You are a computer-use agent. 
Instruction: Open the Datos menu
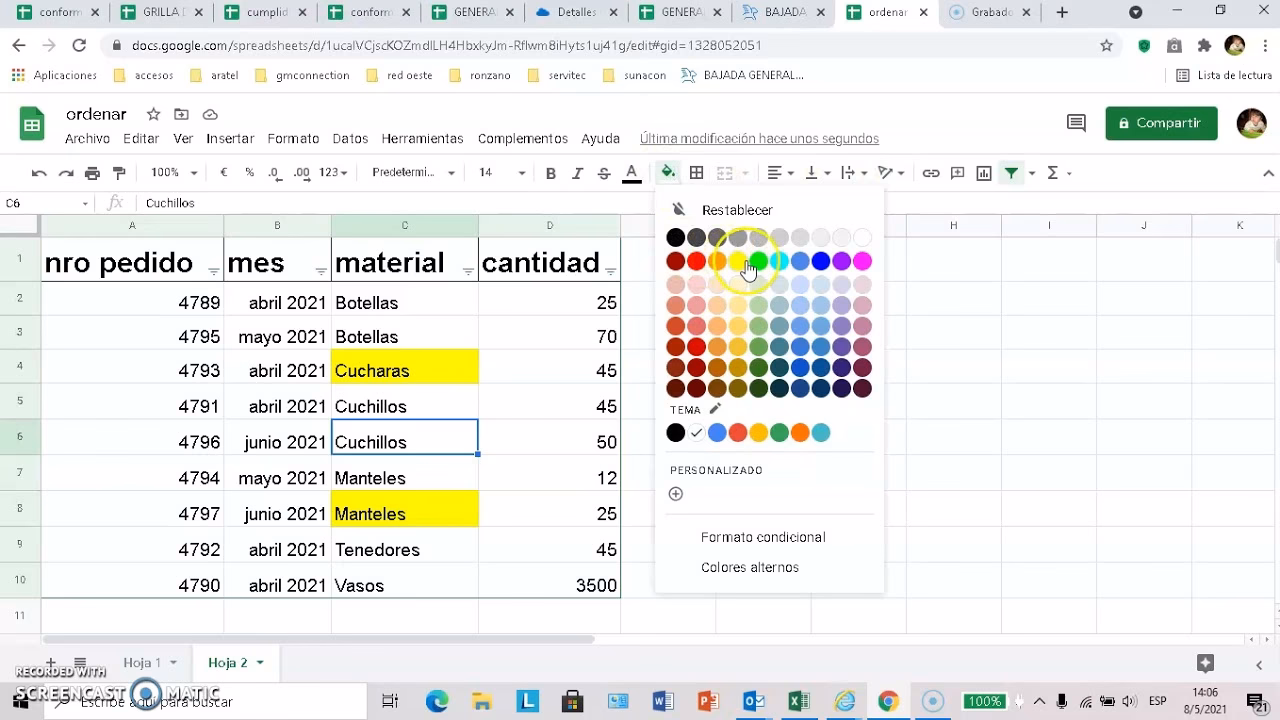[x=351, y=139]
